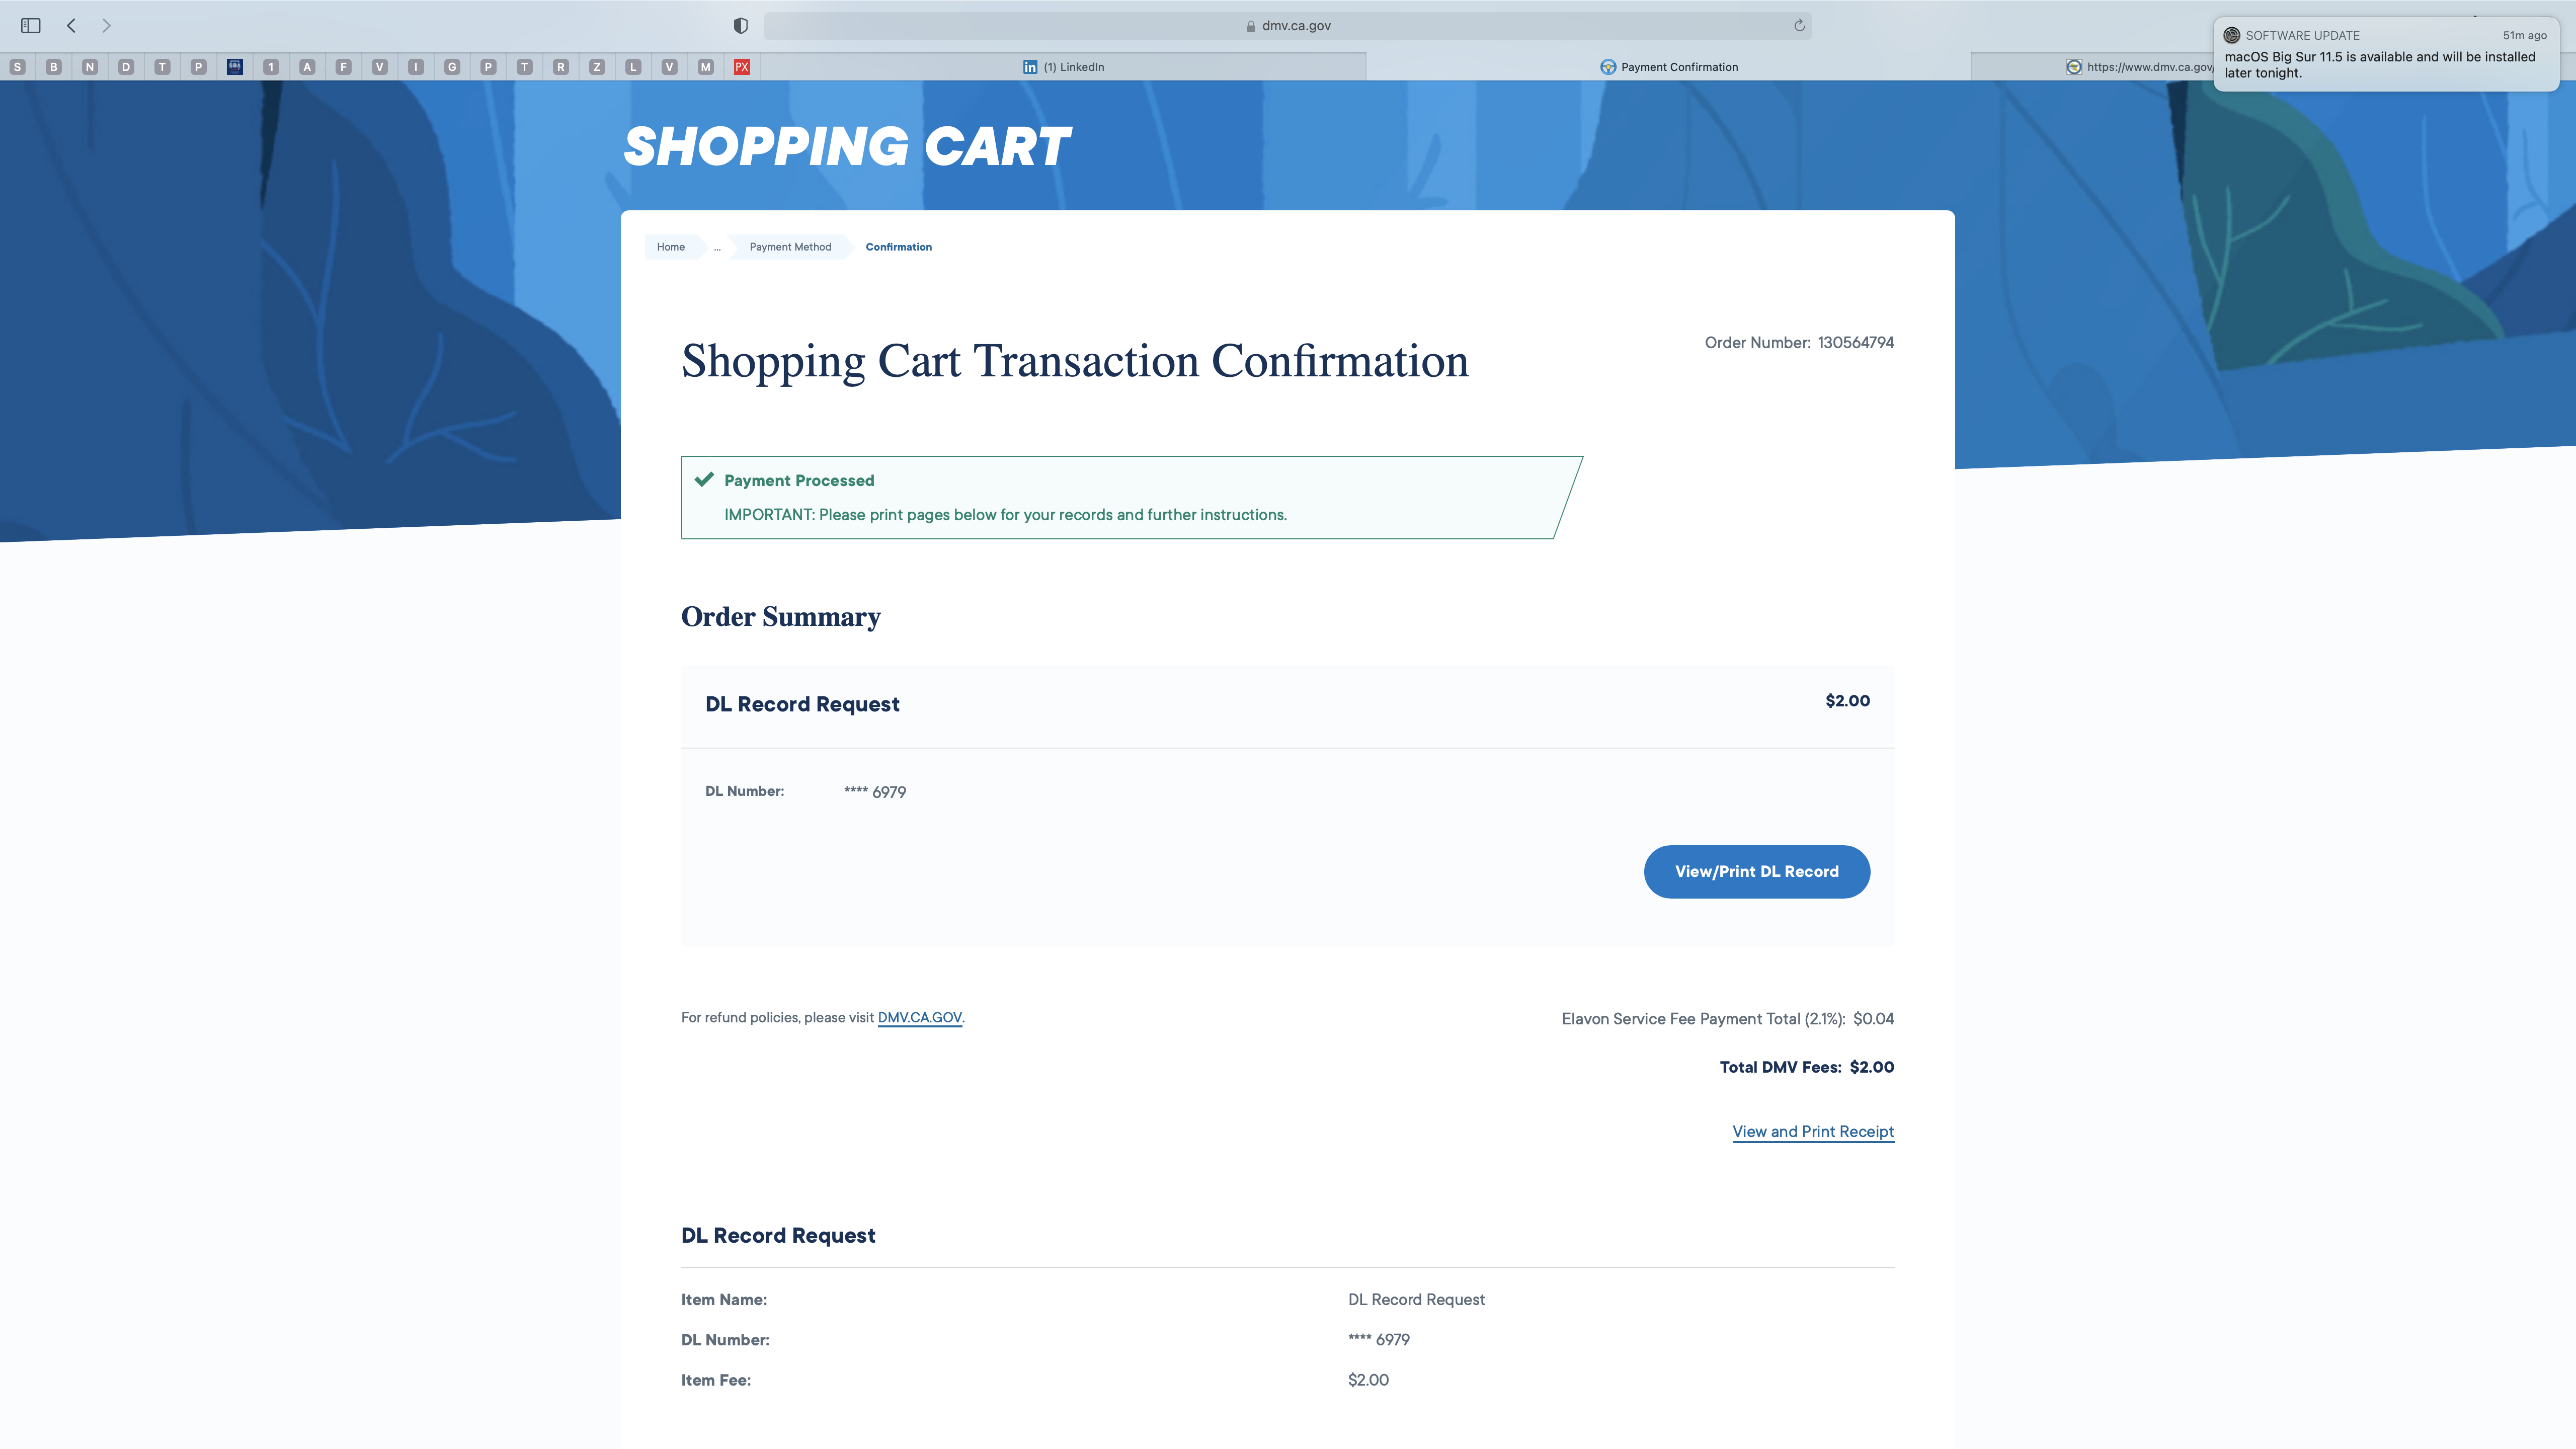Open the SBA pinned tab icon

click(235, 67)
